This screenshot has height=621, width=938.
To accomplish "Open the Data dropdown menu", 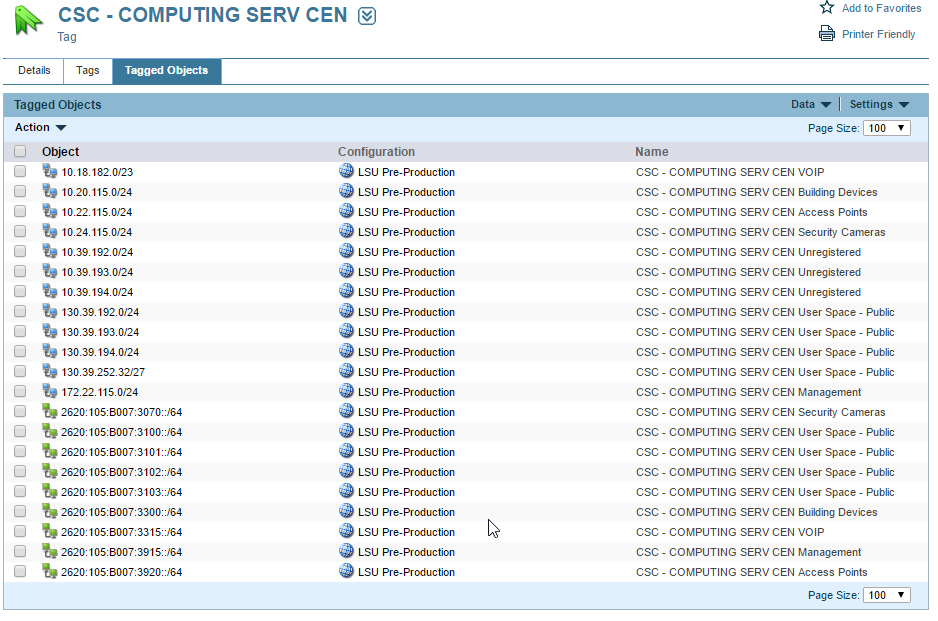I will (x=811, y=104).
